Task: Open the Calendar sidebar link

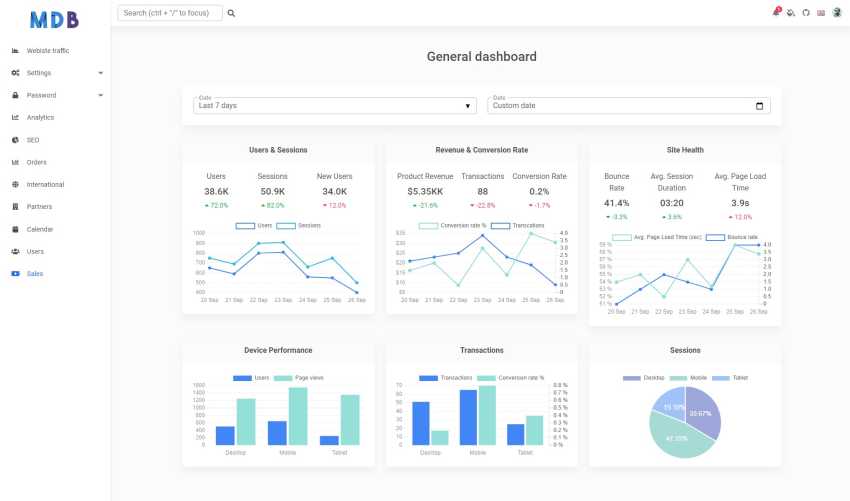Action: pos(40,229)
